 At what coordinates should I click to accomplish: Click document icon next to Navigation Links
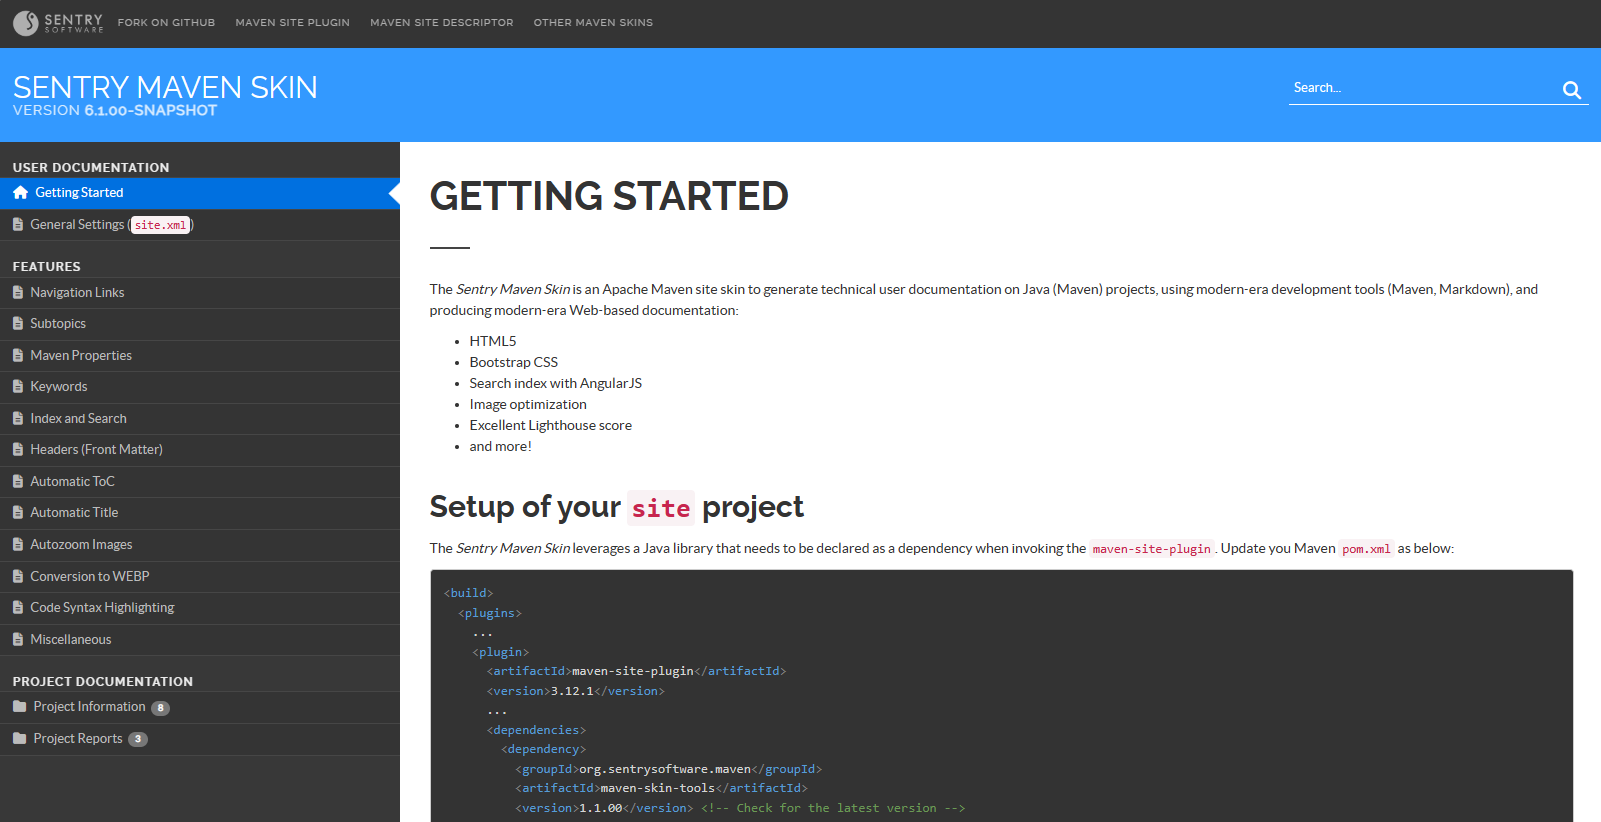tap(18, 293)
